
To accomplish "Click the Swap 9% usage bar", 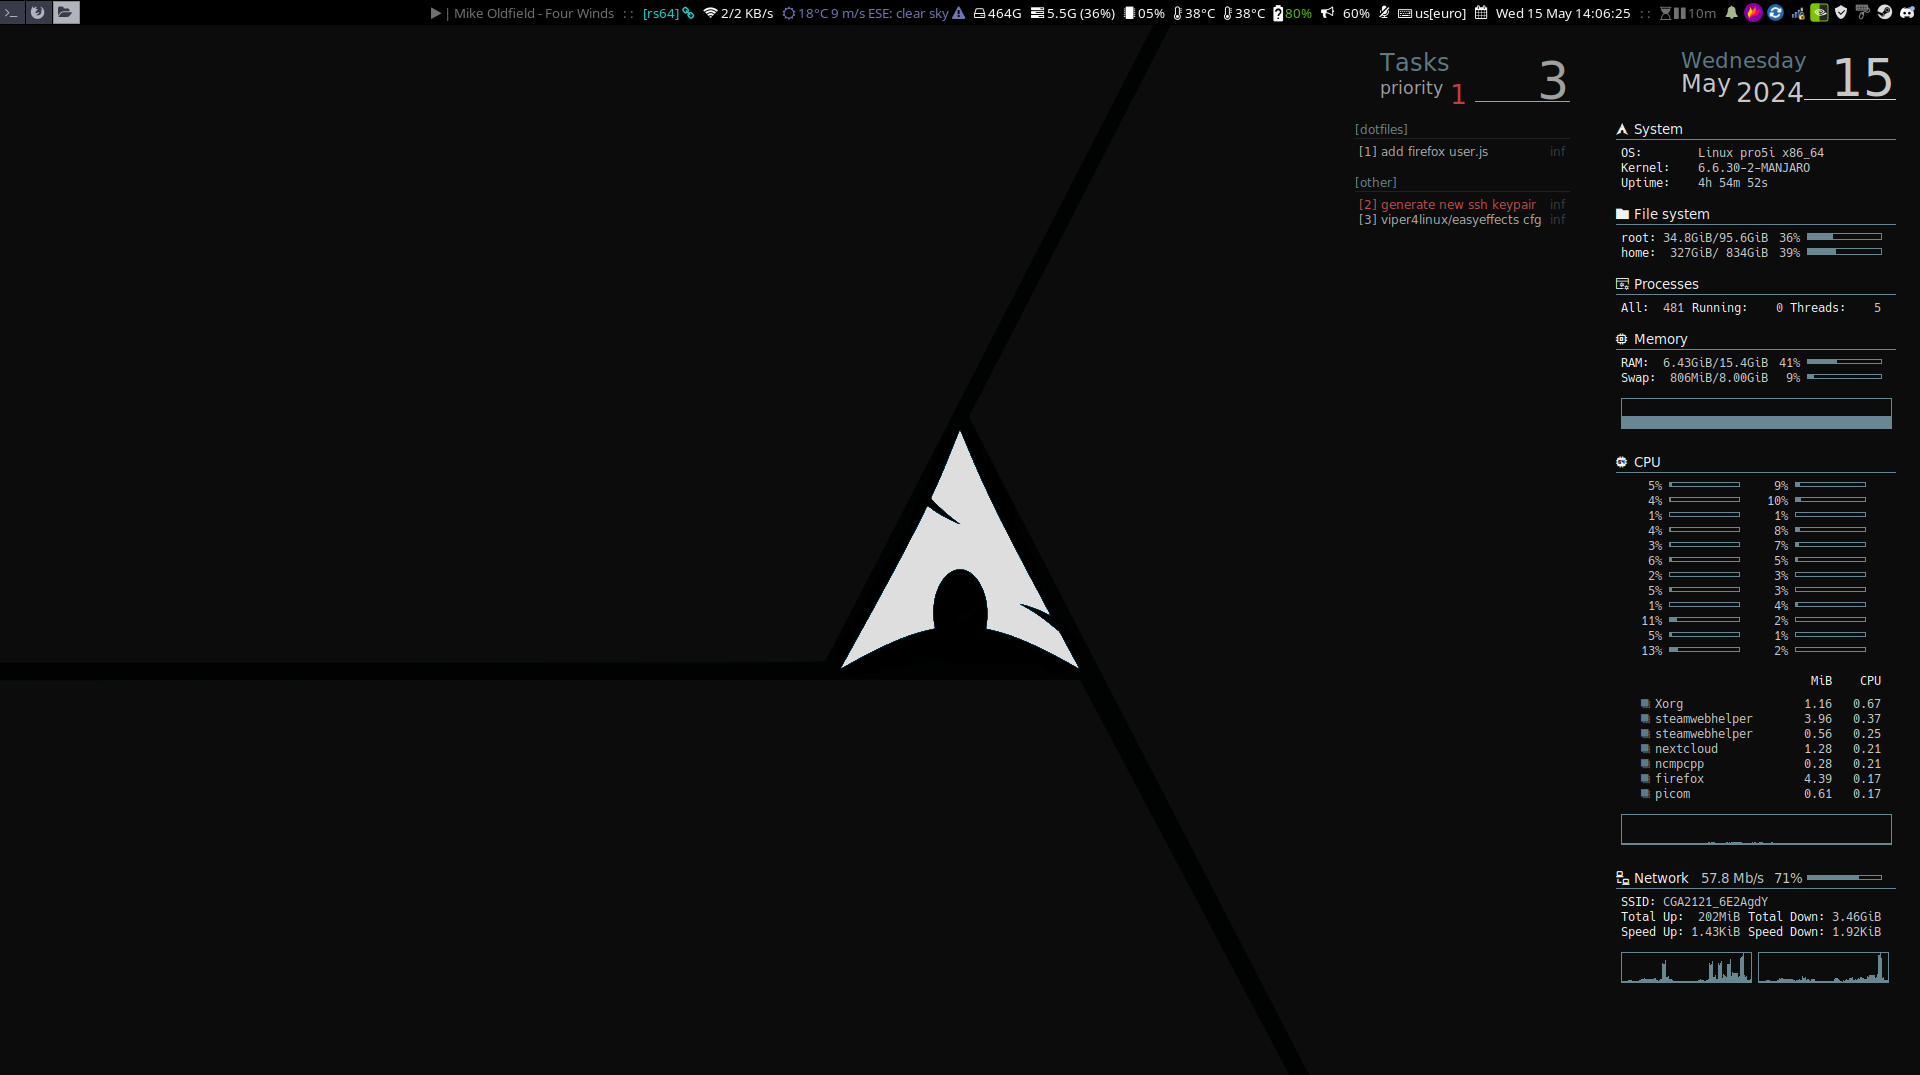I will tap(1844, 377).
